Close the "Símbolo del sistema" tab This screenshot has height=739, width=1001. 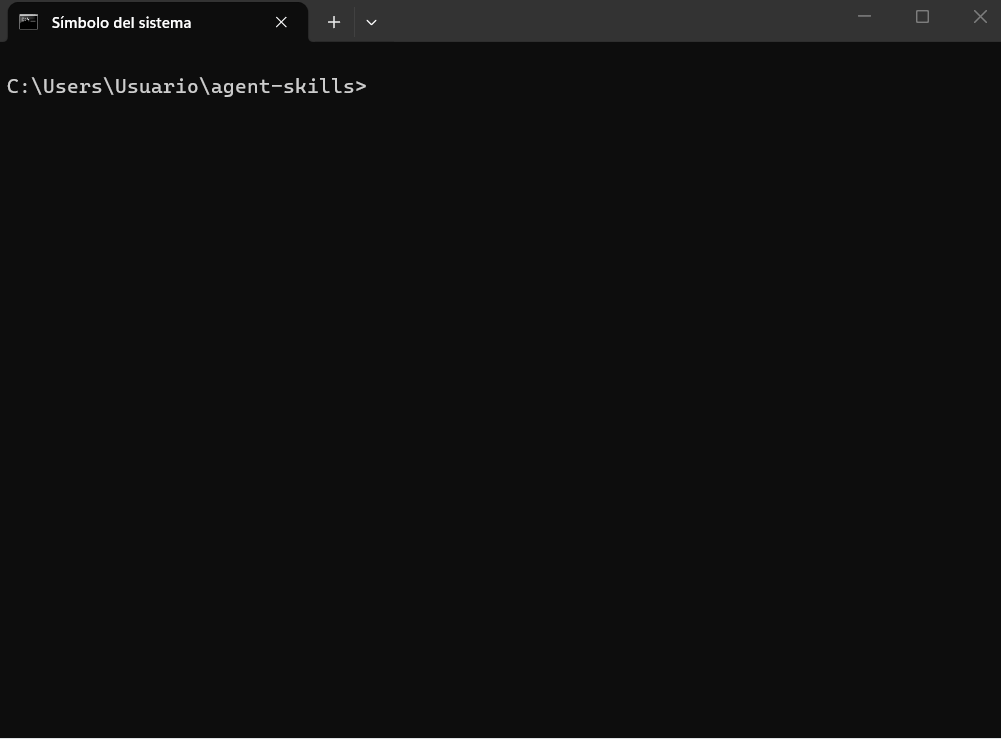tap(281, 22)
